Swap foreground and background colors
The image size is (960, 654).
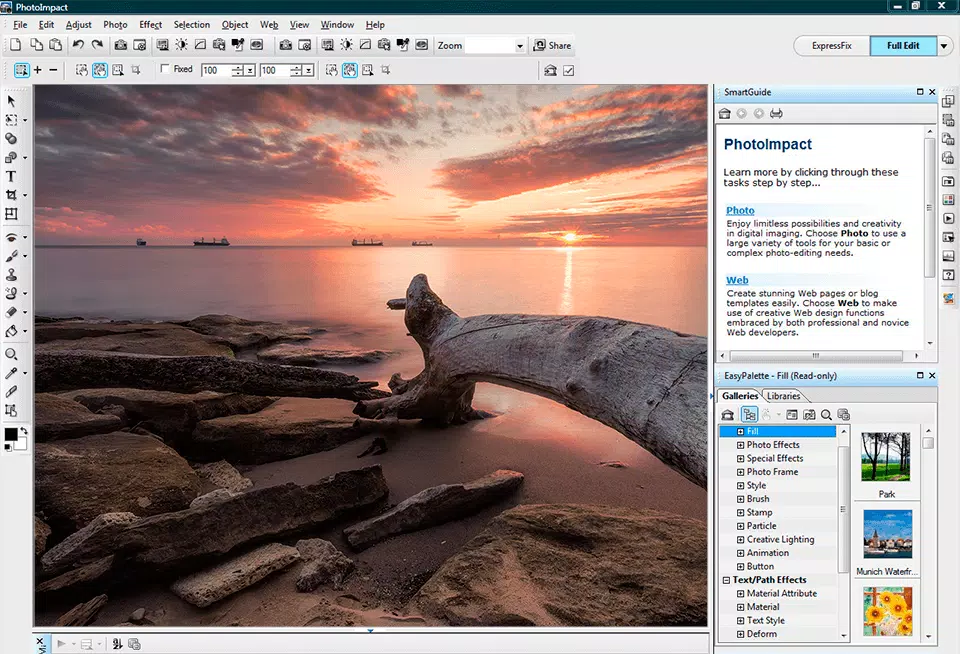pos(23,431)
